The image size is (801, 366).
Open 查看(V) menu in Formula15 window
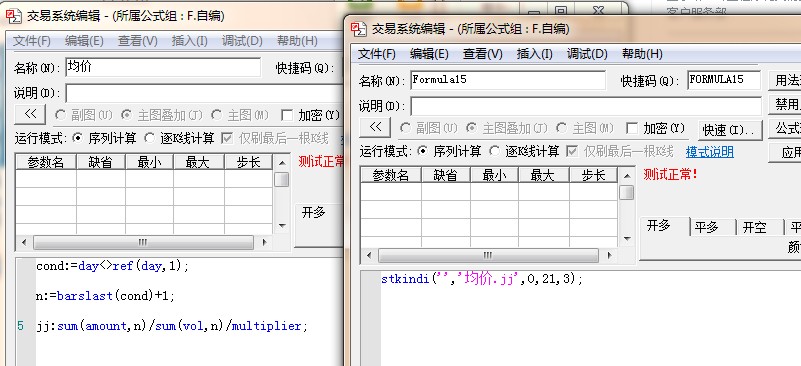482,54
